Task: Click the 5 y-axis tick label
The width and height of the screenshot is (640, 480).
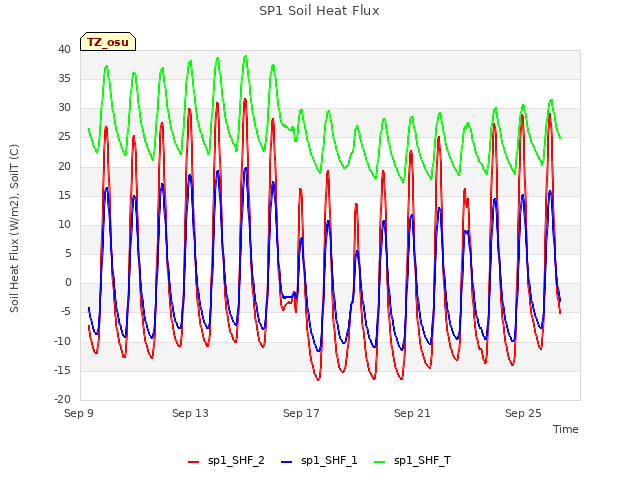Action: pyautogui.click(x=68, y=253)
